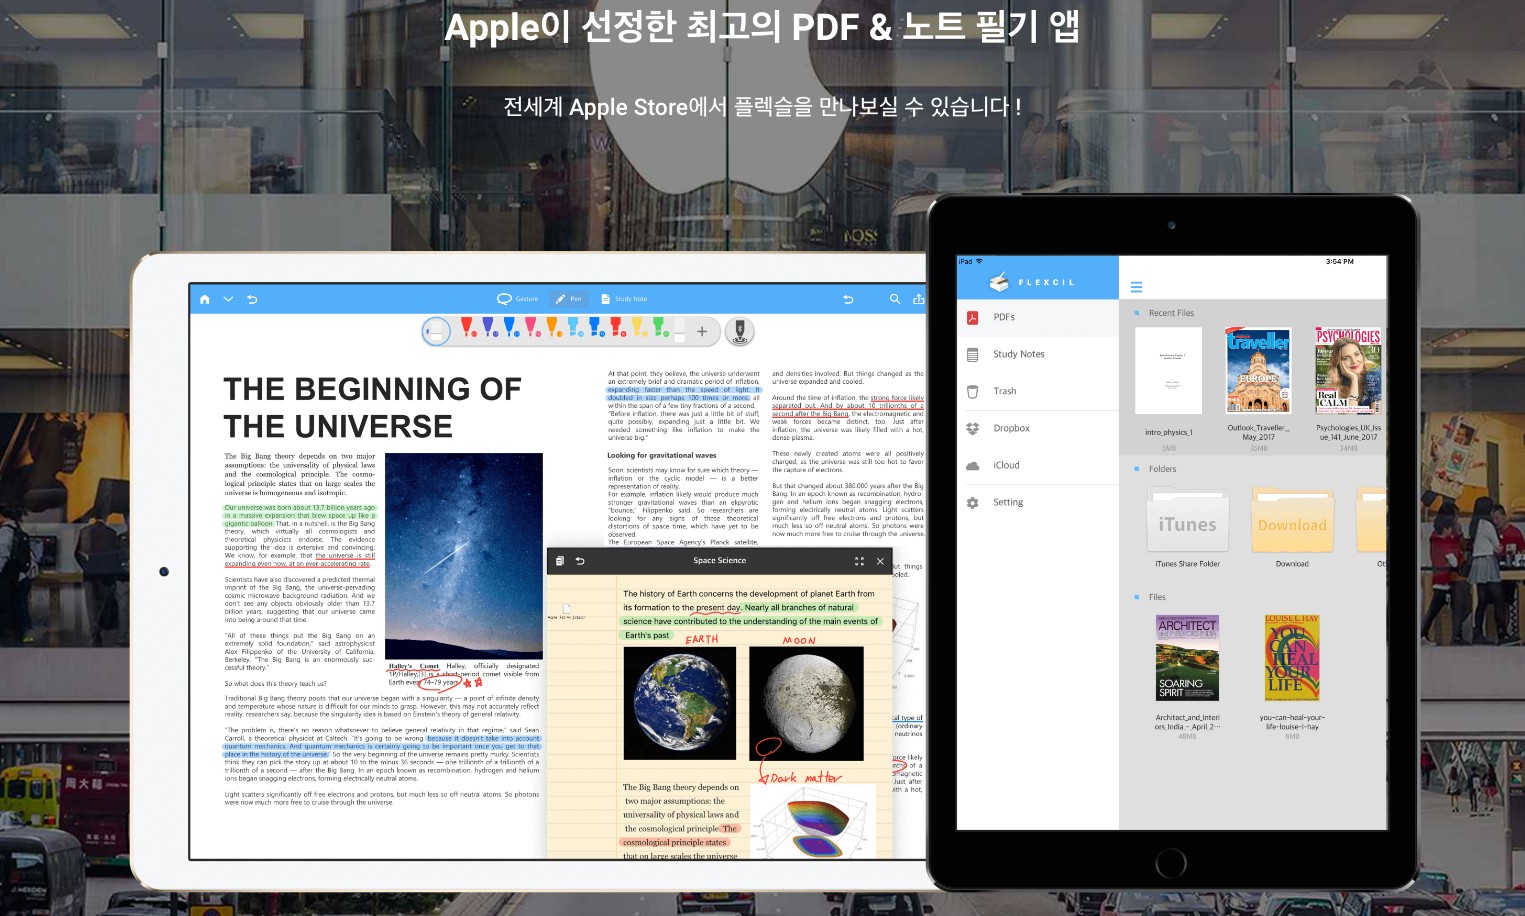Open the hamburger menu icon
The width and height of the screenshot is (1525, 916).
pyautogui.click(x=1136, y=287)
